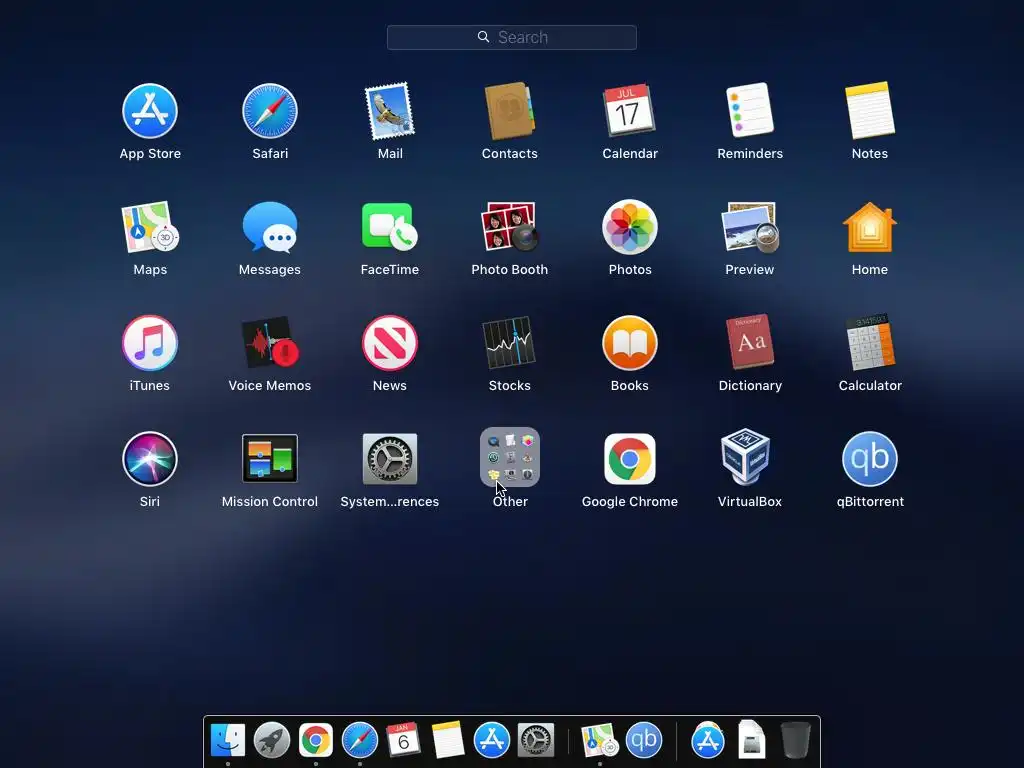Open the Notes app in Launchpad

pyautogui.click(x=870, y=111)
